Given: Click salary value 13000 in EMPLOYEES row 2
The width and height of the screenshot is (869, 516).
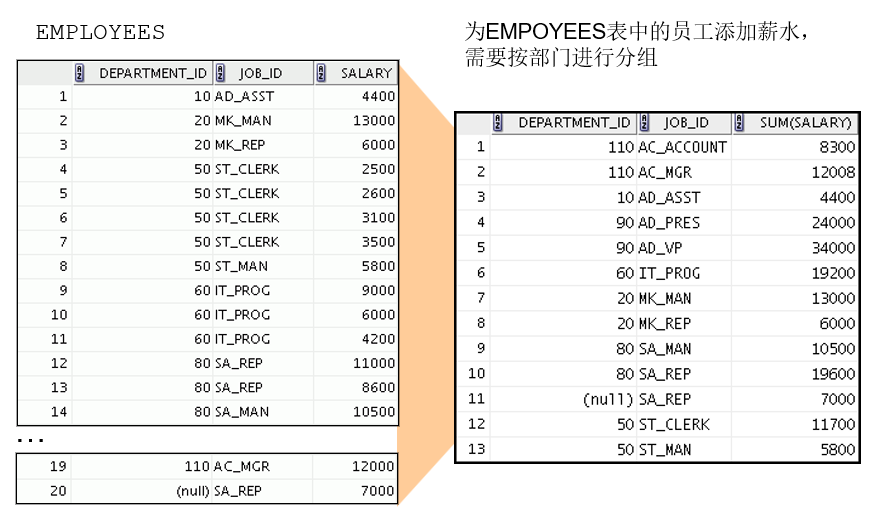Looking at the screenshot, I should (x=374, y=121).
